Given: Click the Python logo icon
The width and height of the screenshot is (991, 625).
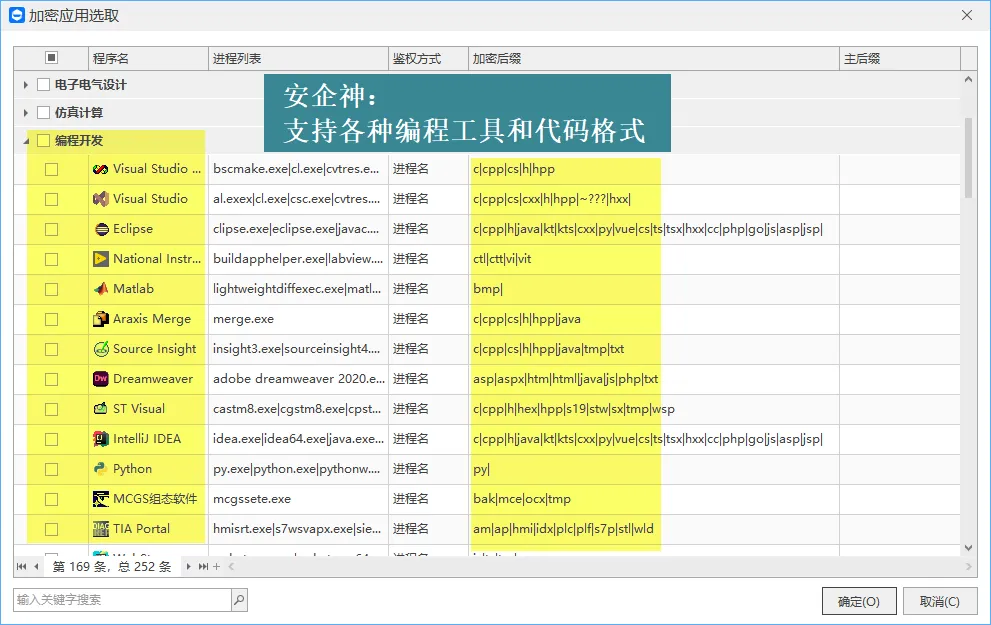Looking at the screenshot, I should [x=100, y=469].
